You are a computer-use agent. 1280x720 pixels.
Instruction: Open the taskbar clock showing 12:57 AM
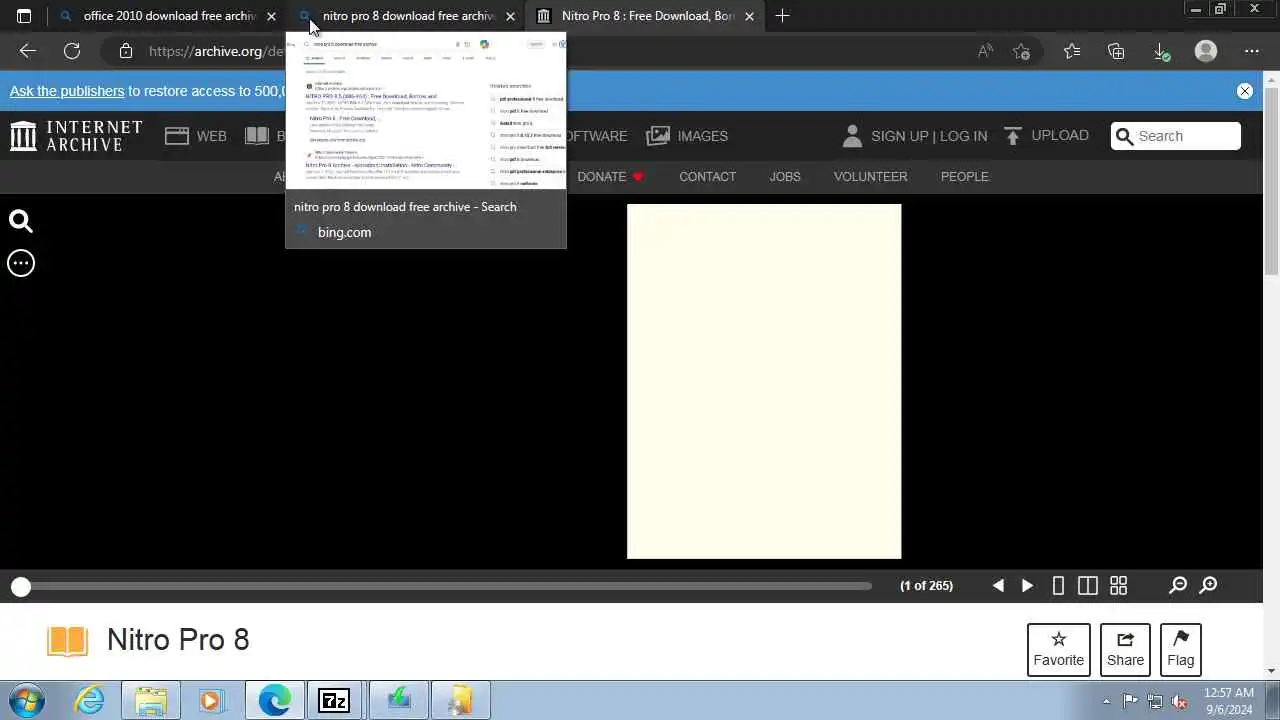[1229, 701]
